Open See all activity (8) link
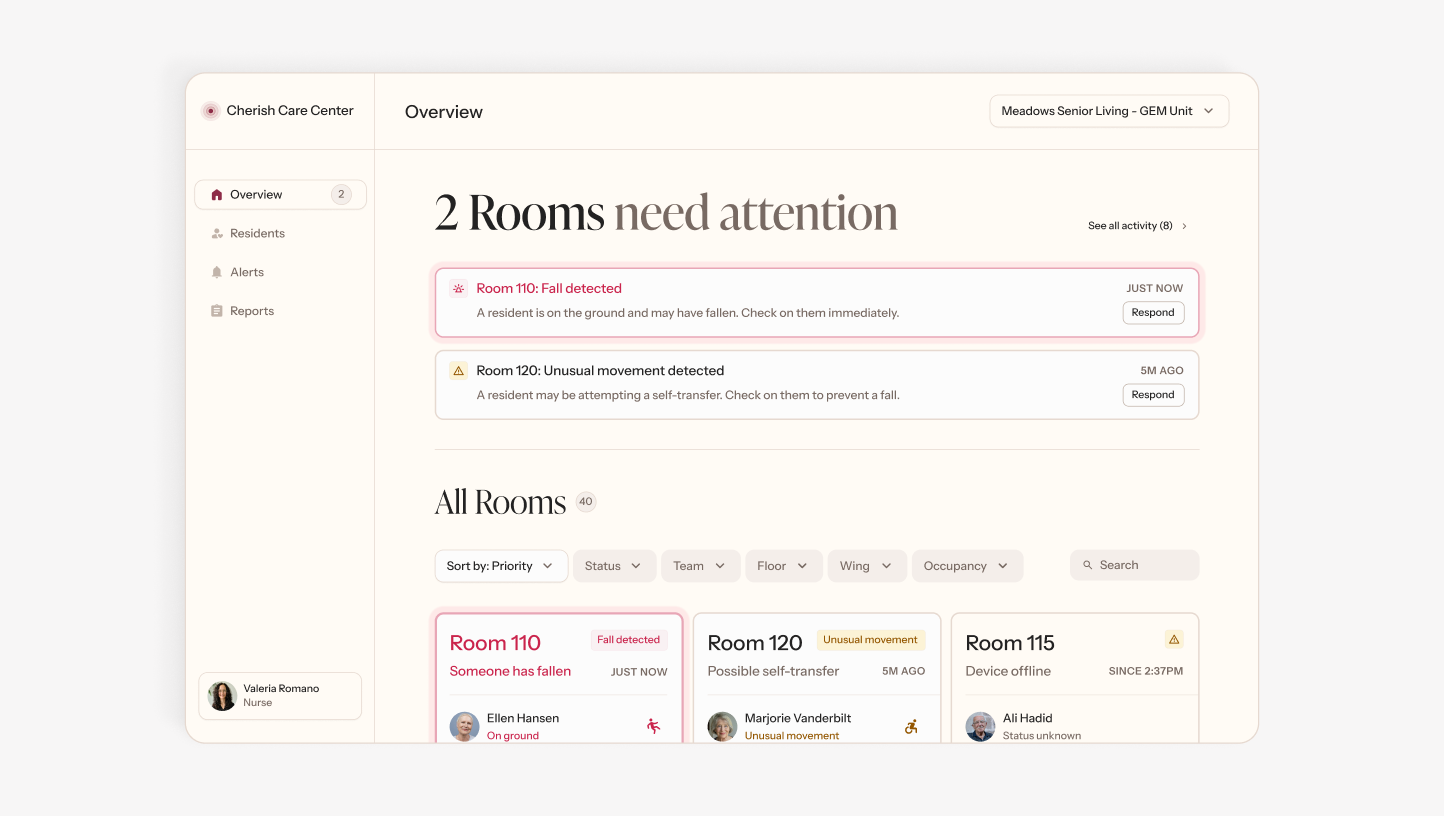The height and width of the screenshot is (816, 1444). (x=1130, y=226)
